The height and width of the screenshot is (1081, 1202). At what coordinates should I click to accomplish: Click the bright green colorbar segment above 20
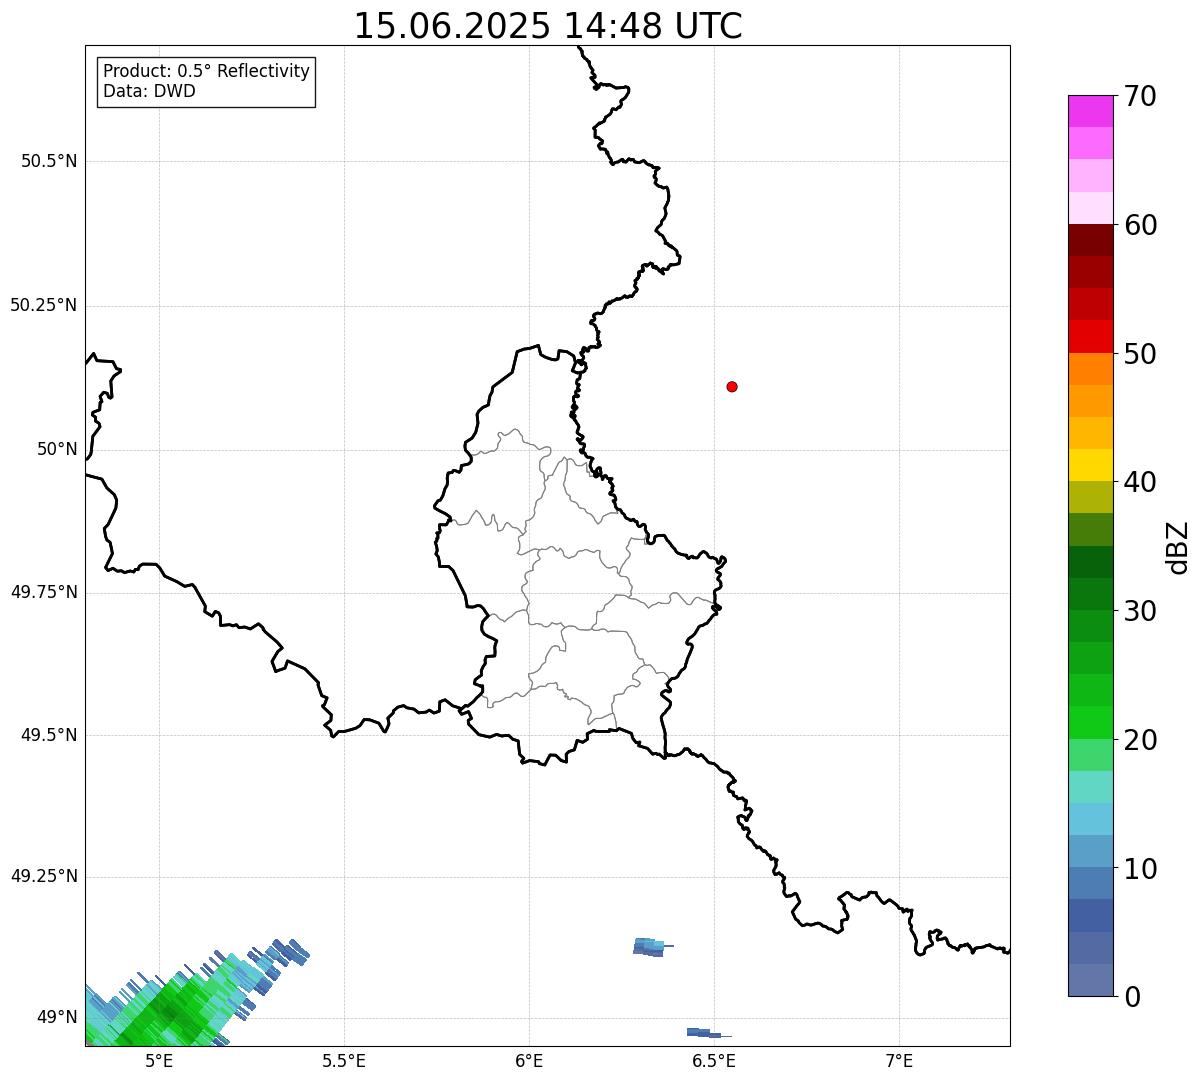(1090, 723)
